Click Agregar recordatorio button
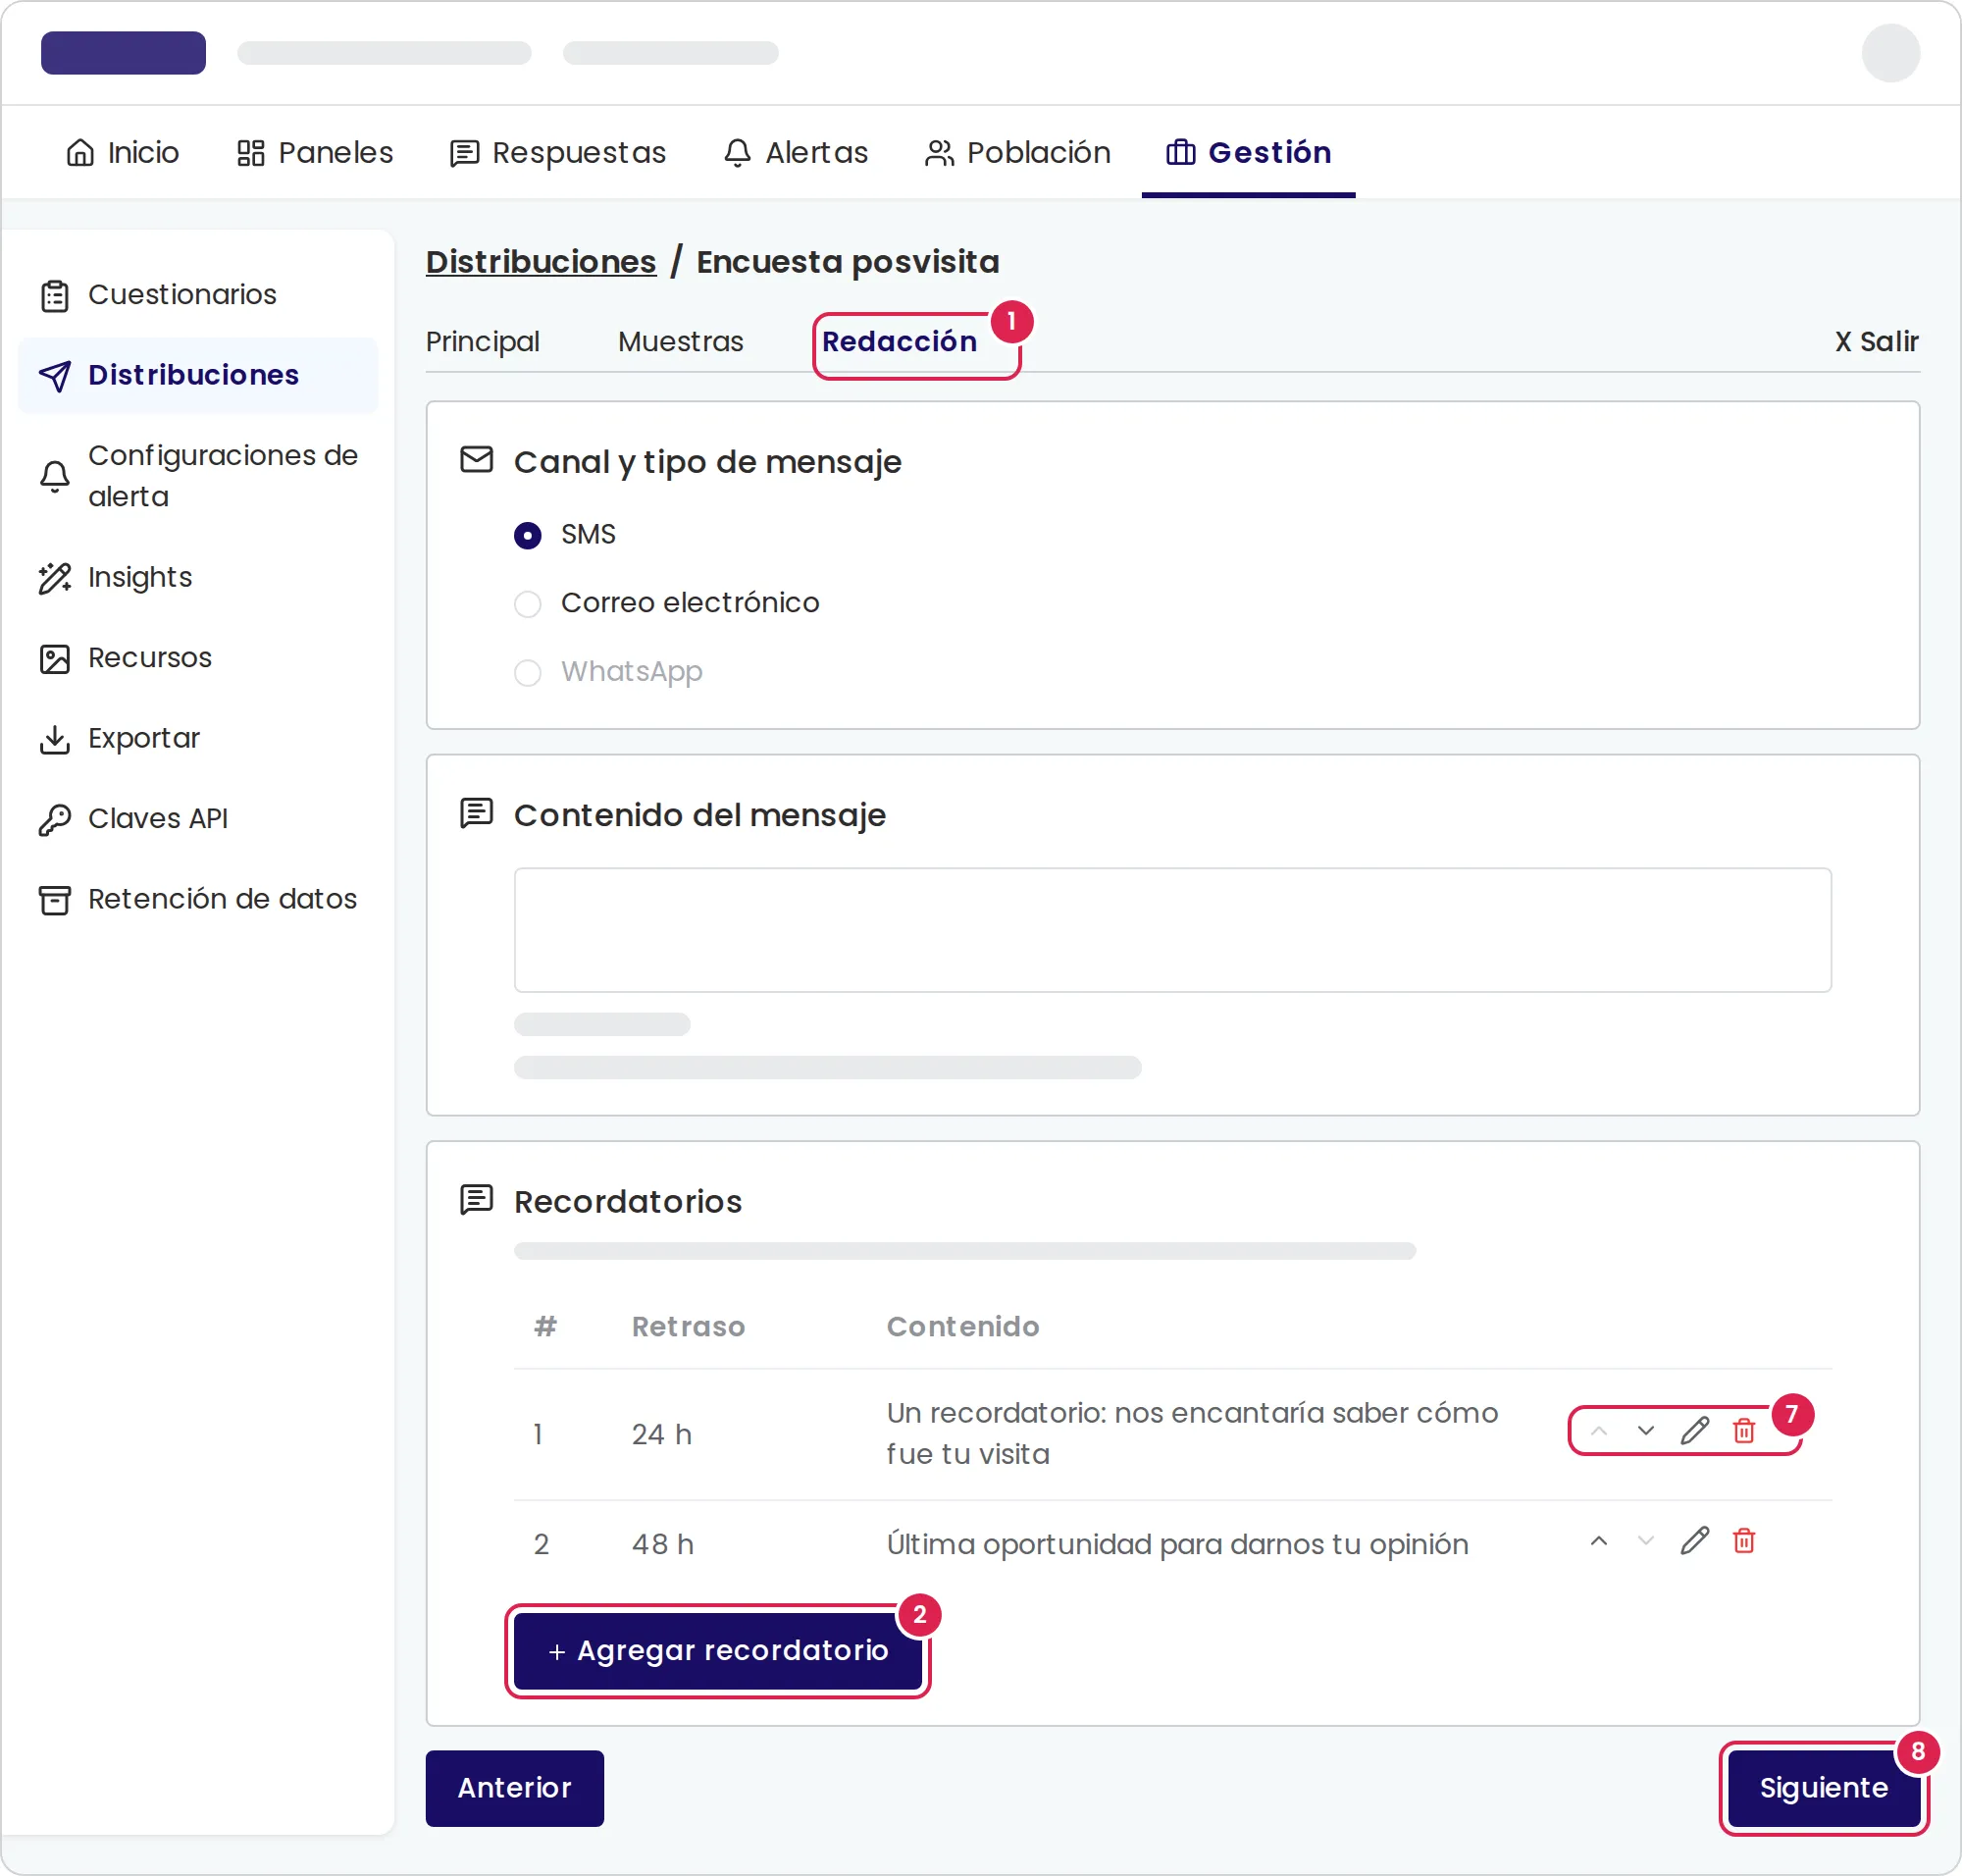The width and height of the screenshot is (1962, 1876). pyautogui.click(x=718, y=1651)
